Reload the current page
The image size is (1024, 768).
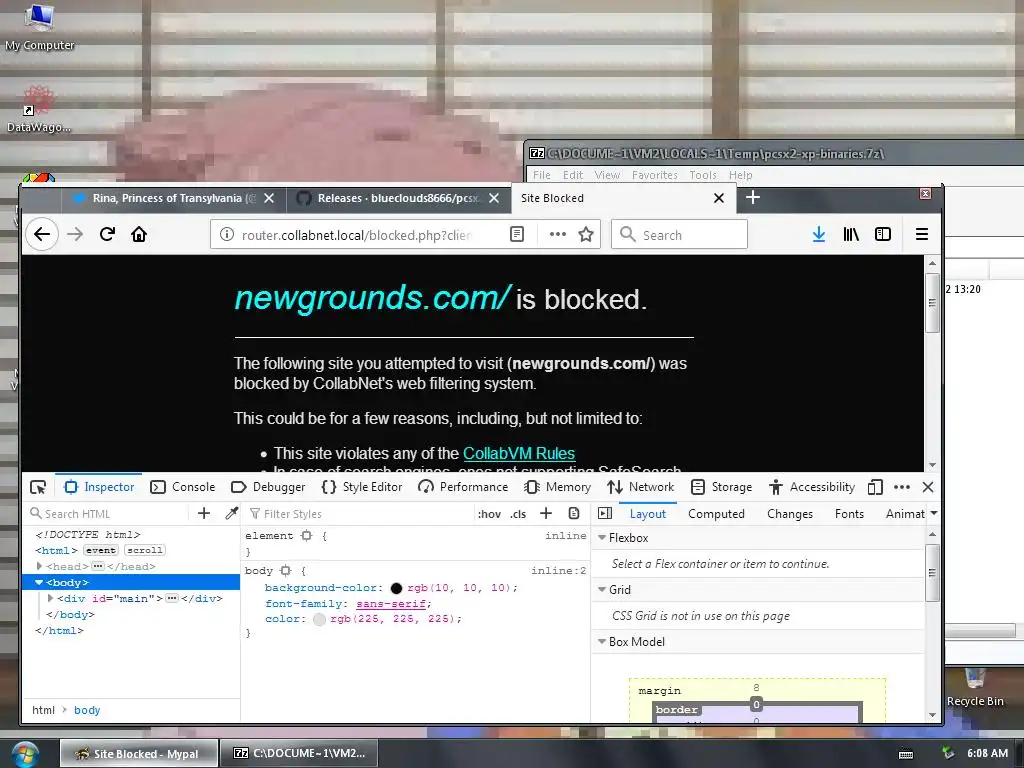click(107, 234)
